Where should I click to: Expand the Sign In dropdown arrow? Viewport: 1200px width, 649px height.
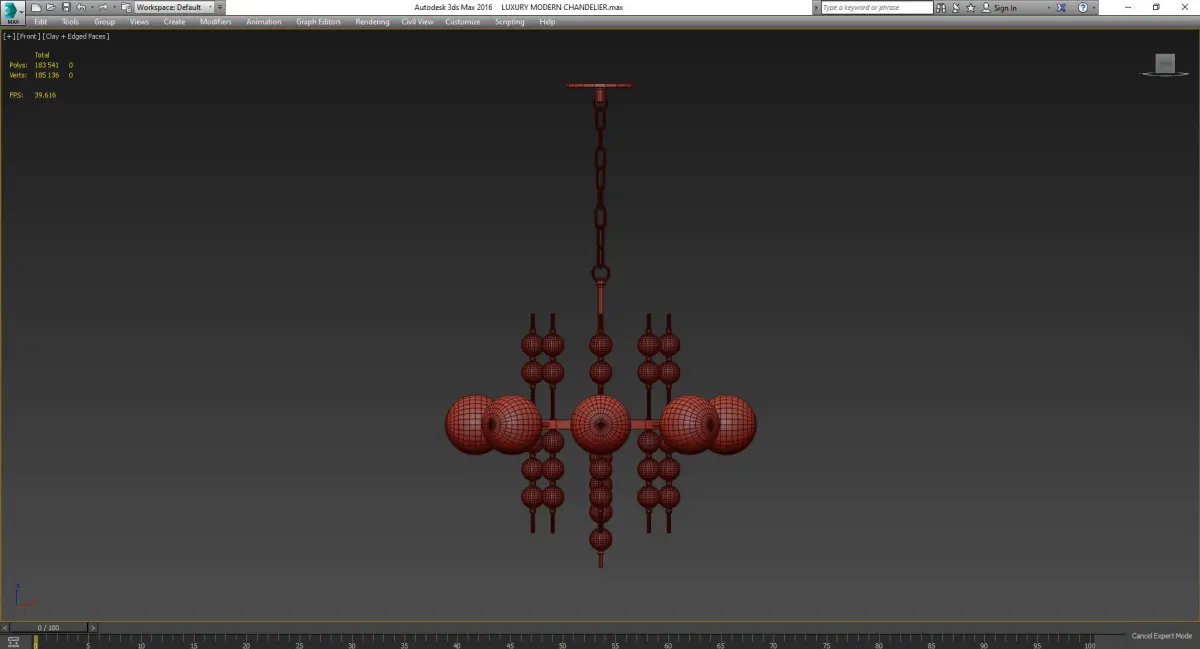[x=1048, y=8]
